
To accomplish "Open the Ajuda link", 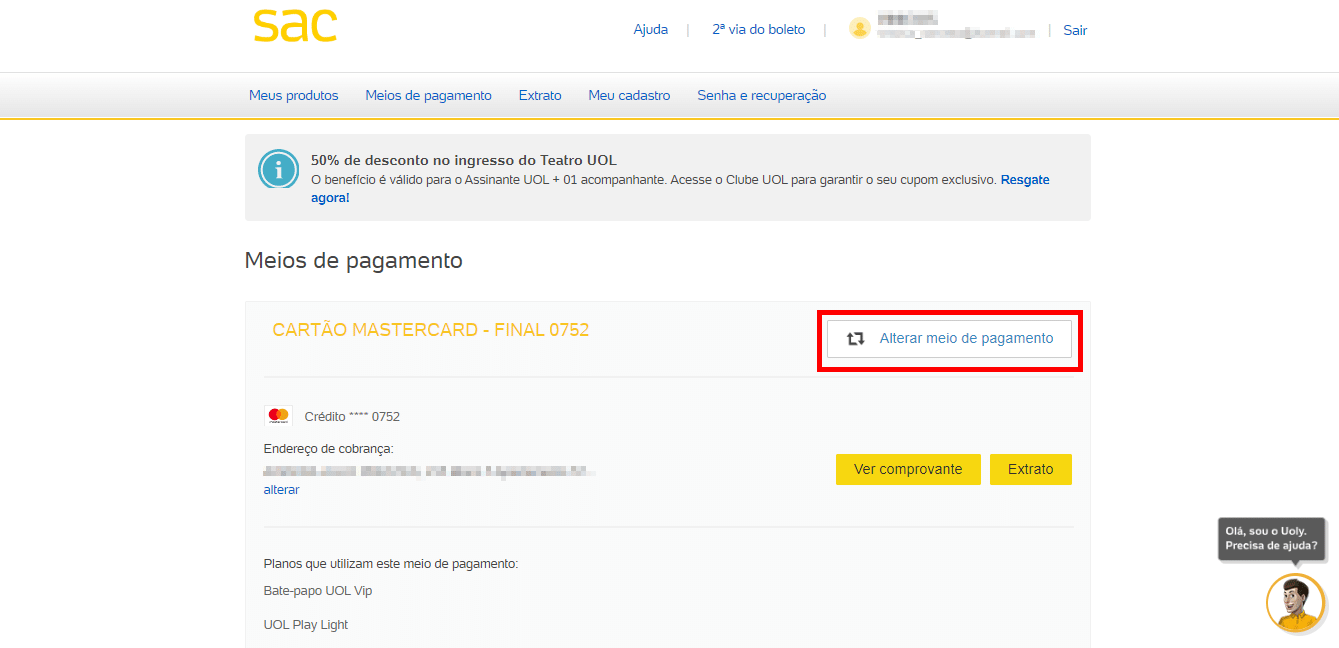I will pos(651,30).
